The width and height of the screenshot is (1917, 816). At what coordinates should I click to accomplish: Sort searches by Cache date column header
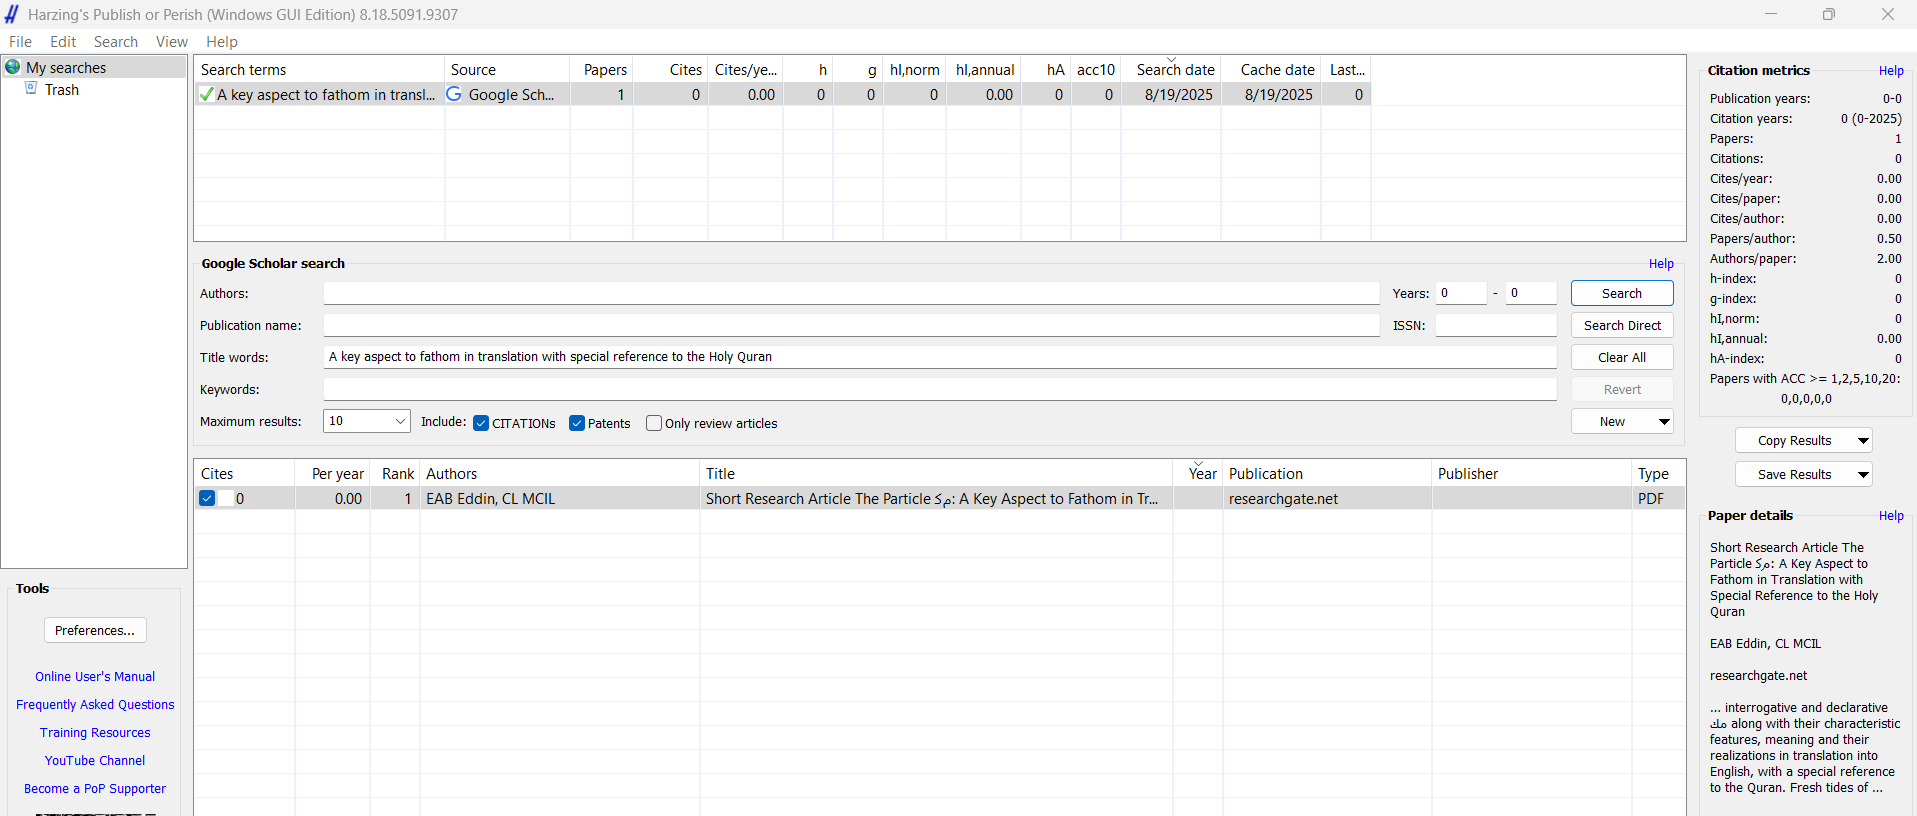(x=1272, y=69)
